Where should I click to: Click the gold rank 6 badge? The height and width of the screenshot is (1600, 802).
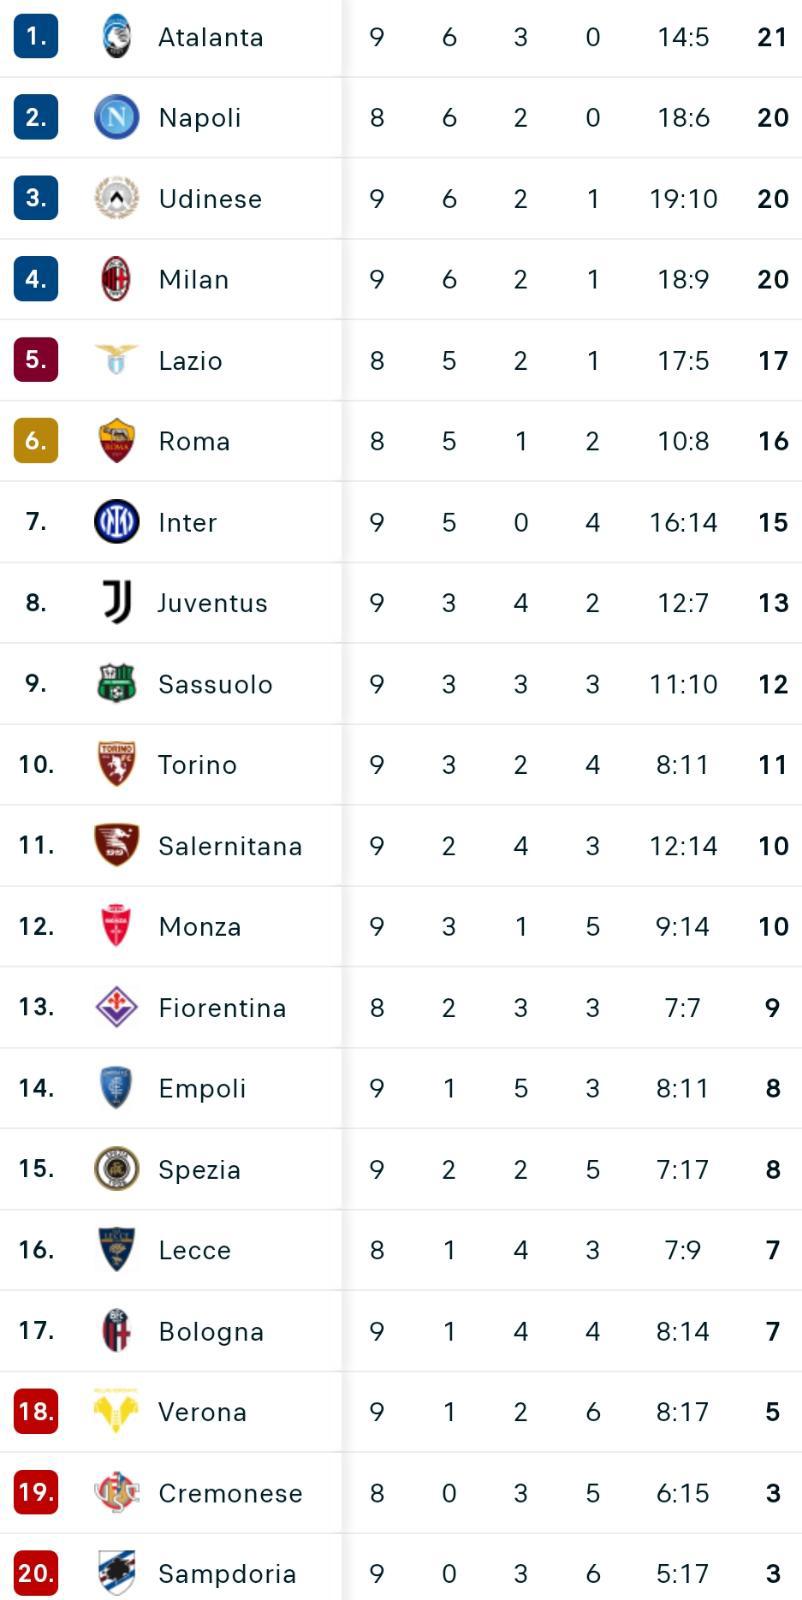[x=36, y=441]
